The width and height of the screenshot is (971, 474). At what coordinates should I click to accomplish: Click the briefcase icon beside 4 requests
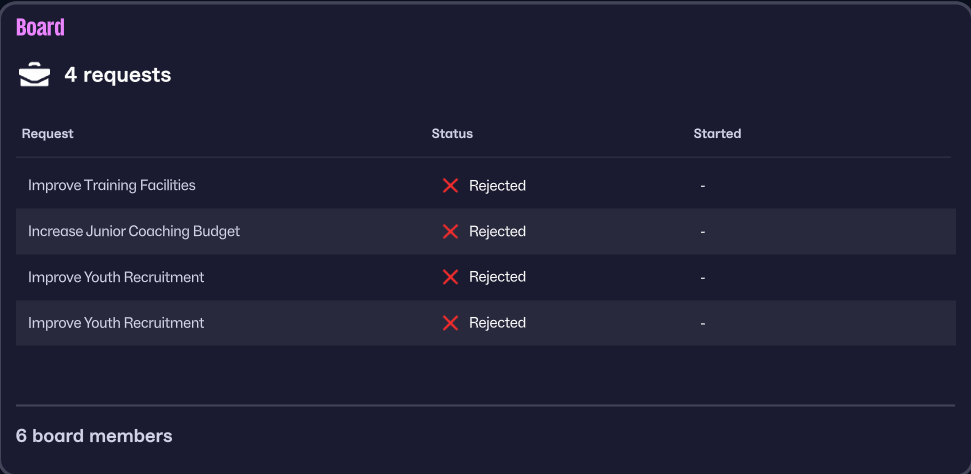[x=34, y=75]
